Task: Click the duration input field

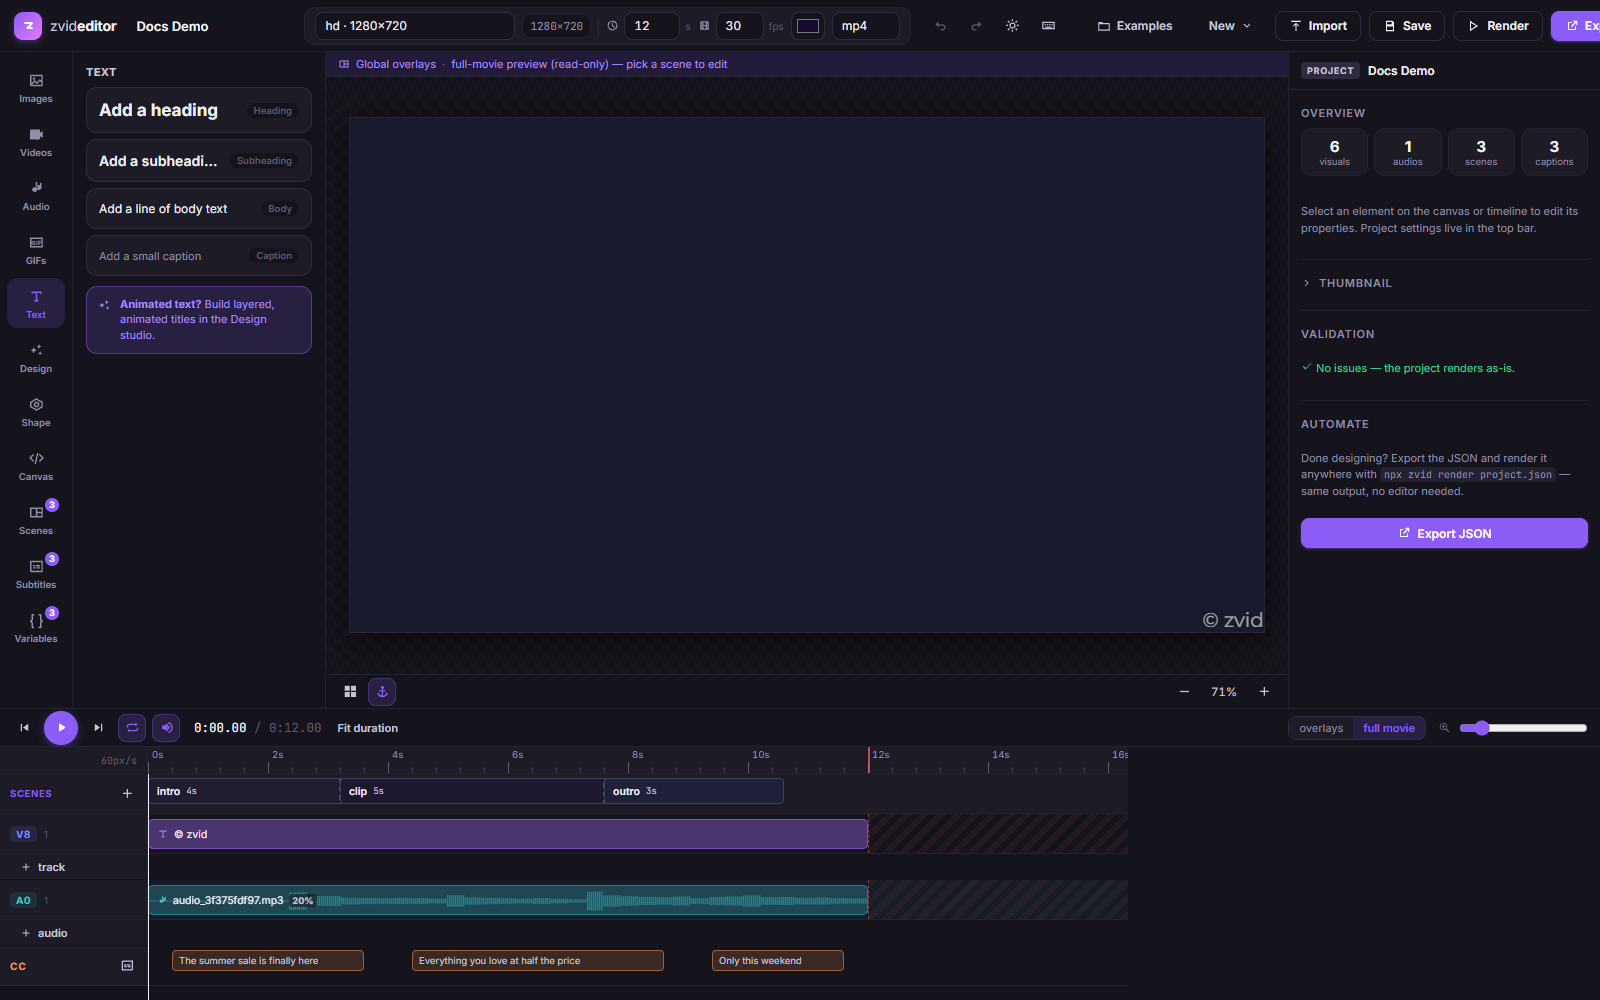Action: point(652,26)
